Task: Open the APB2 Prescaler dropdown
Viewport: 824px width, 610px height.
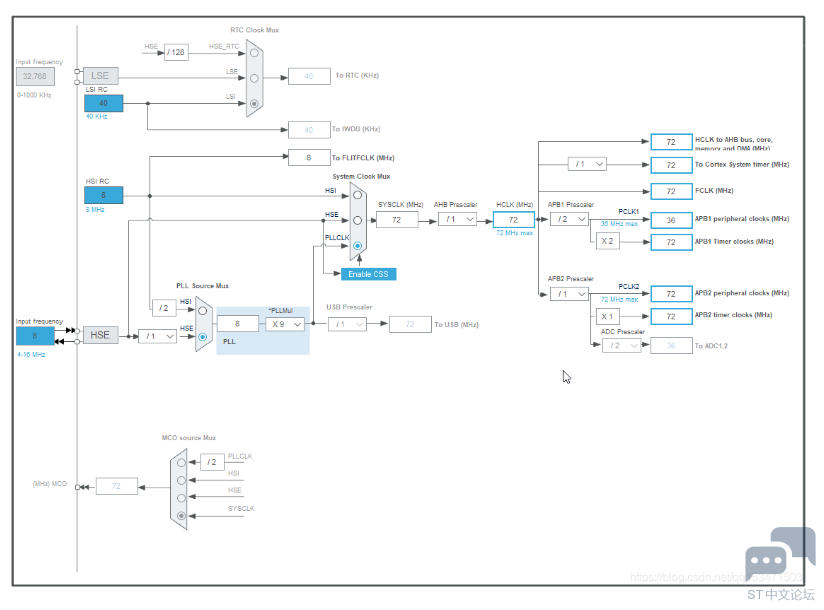Action: [569, 294]
